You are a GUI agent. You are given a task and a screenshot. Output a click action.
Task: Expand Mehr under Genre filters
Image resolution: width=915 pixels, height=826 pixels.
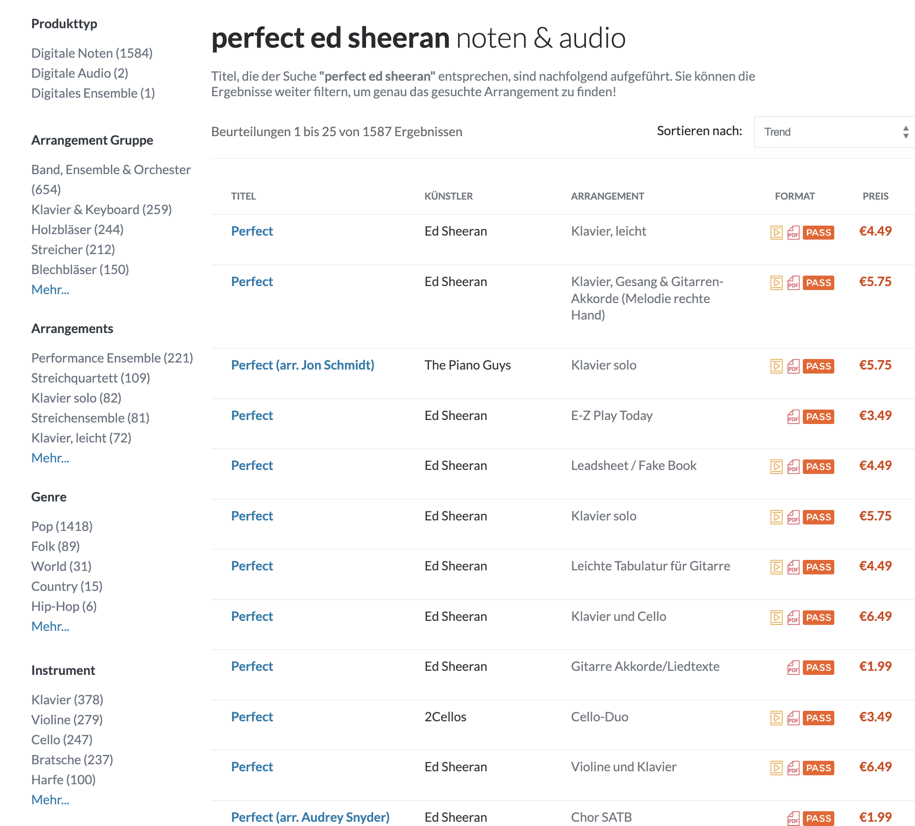50,626
